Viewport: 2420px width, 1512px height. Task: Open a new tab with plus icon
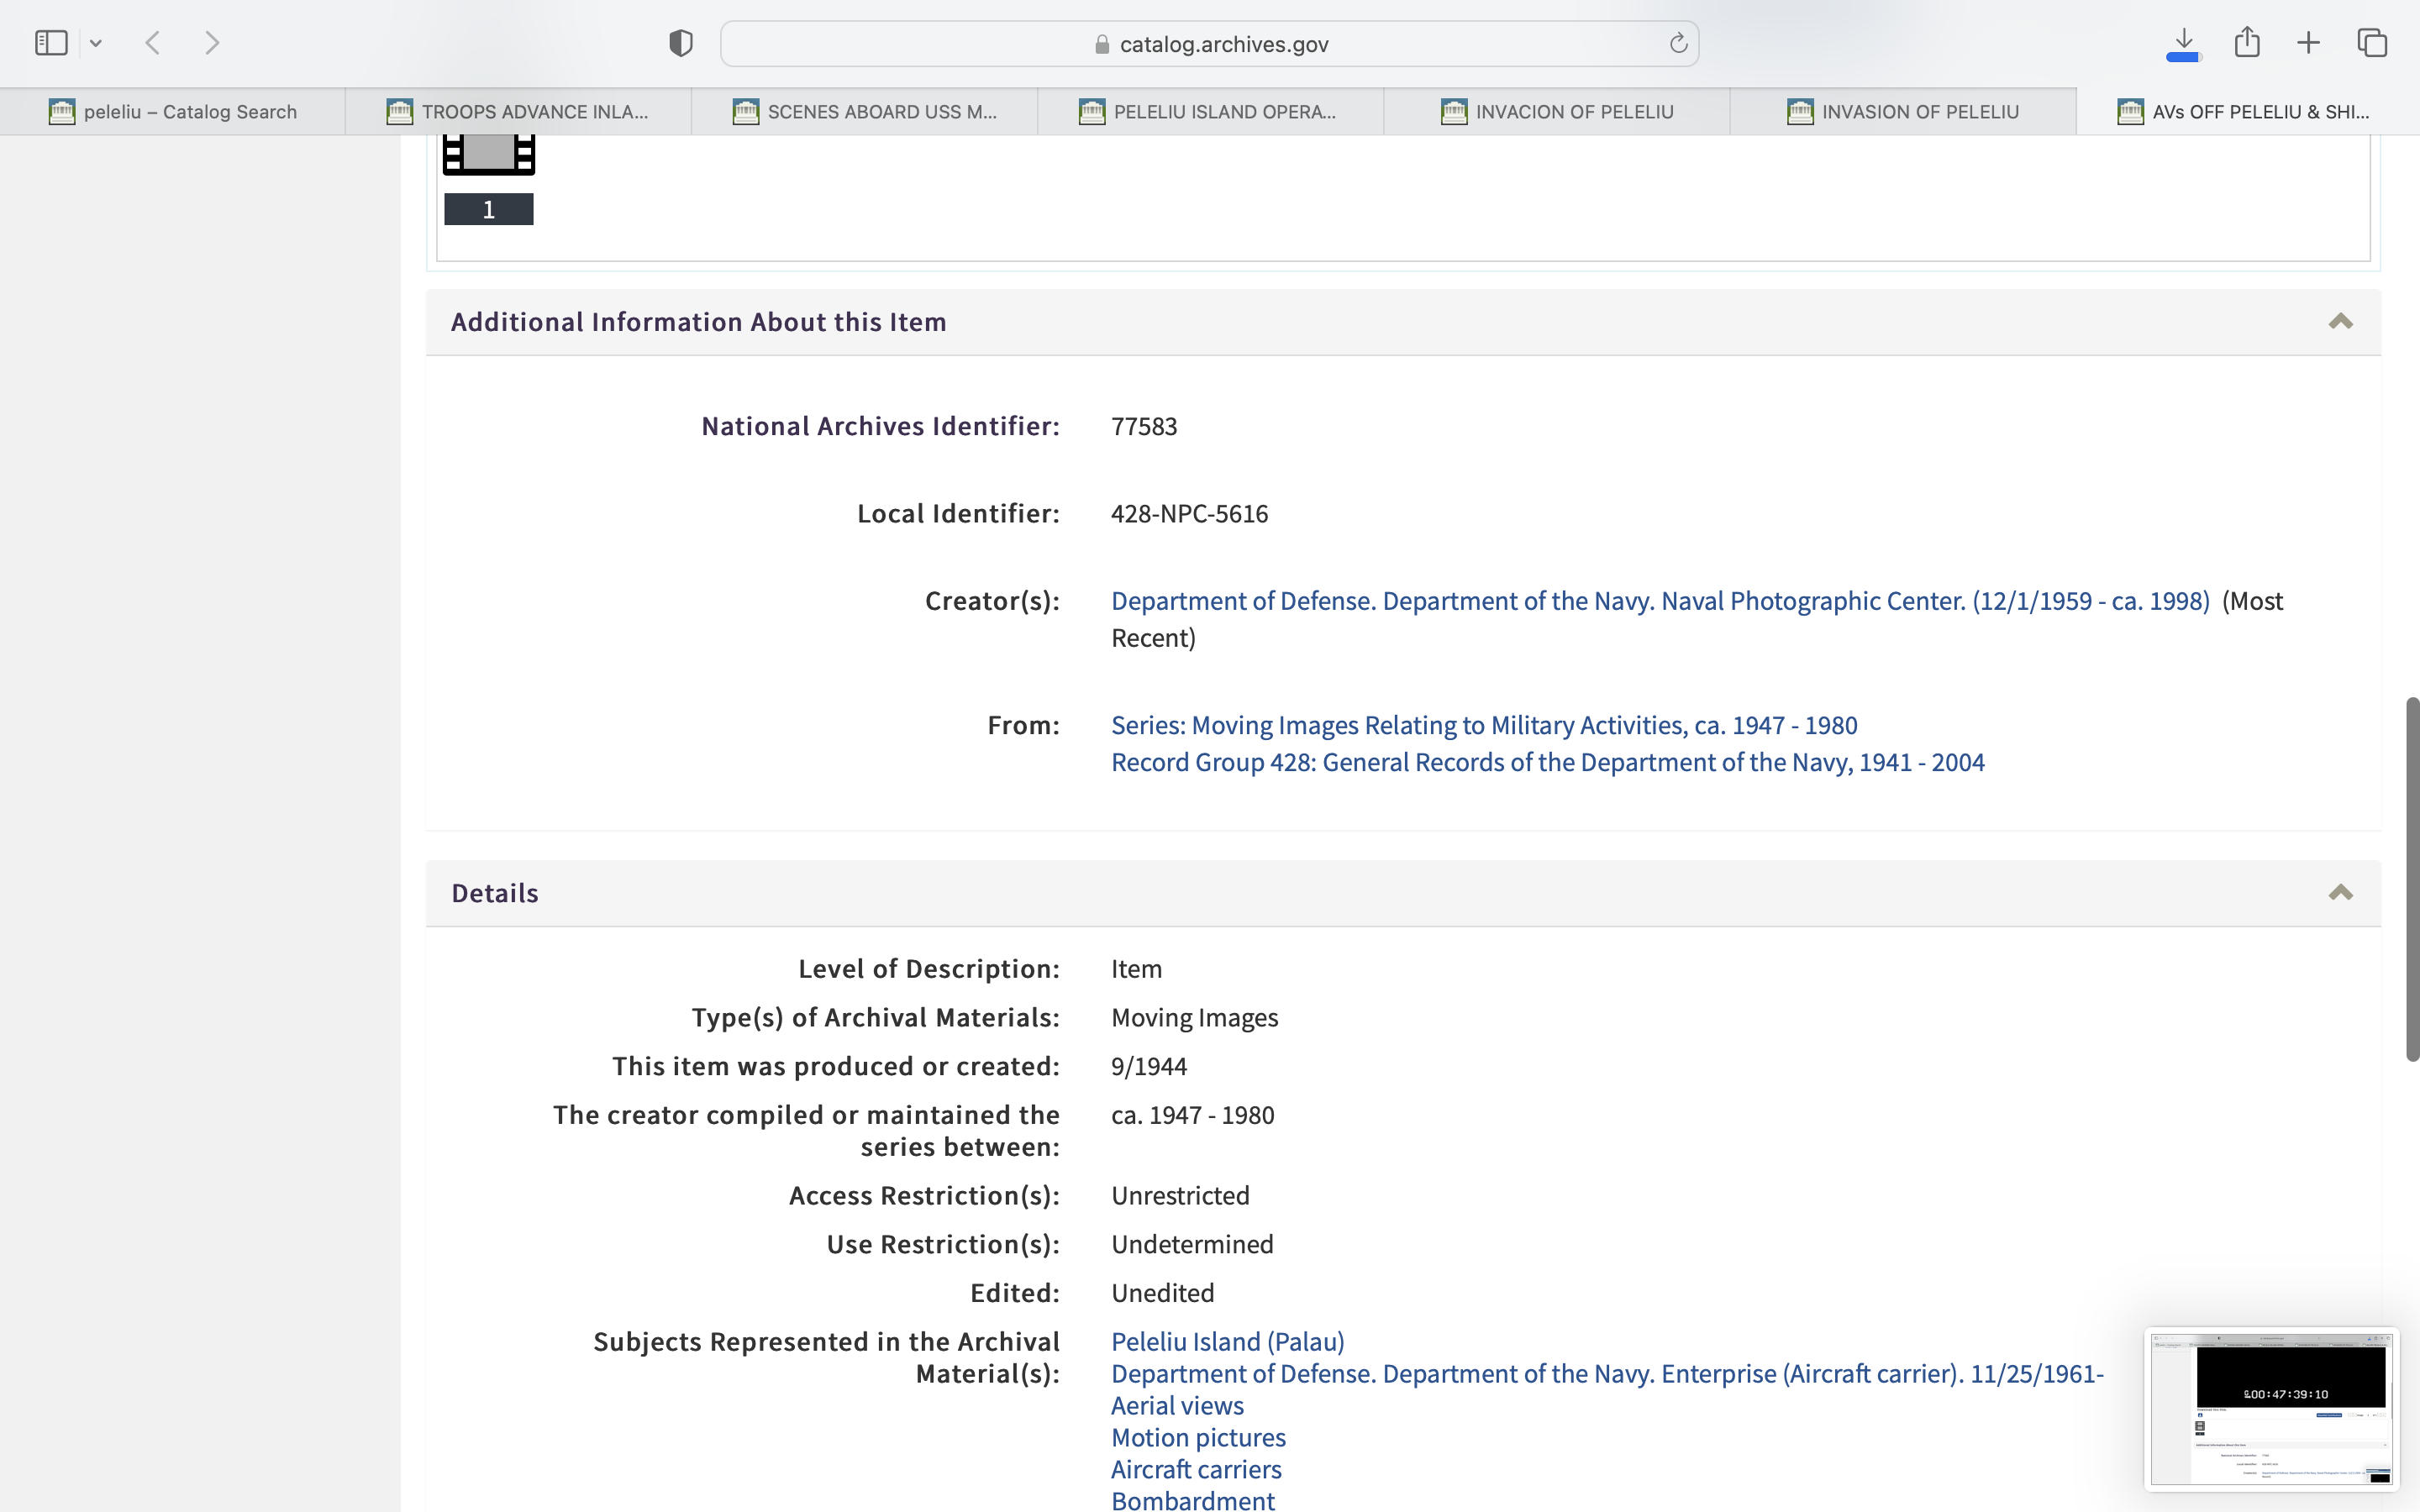coord(2308,43)
